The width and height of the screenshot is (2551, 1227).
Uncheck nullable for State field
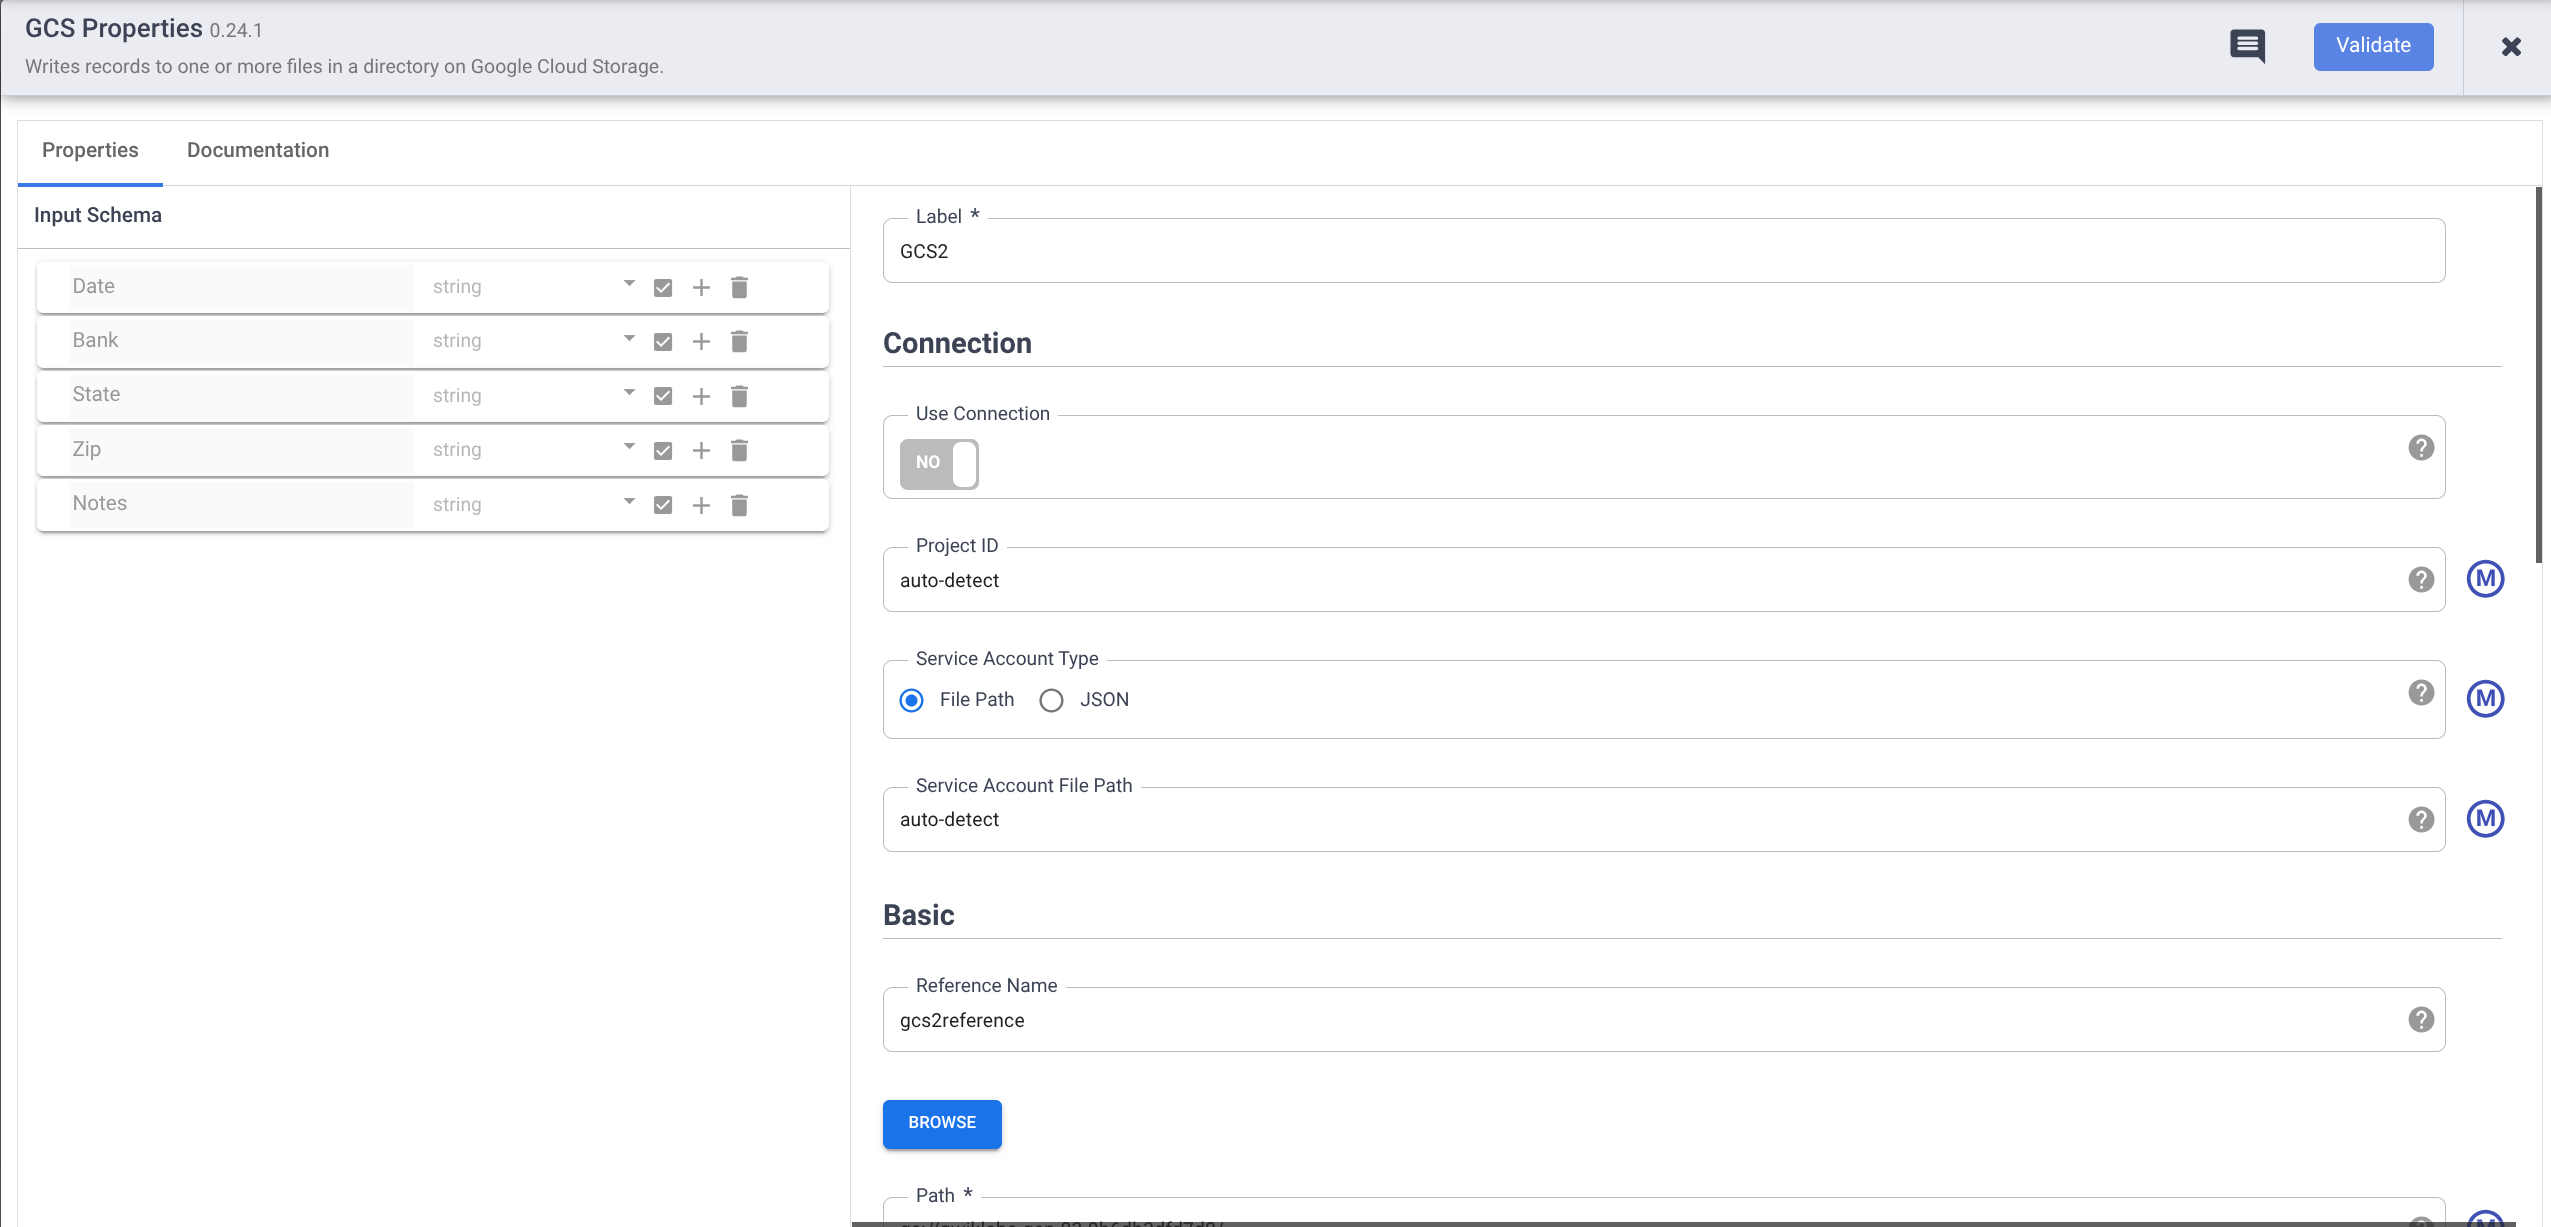663,396
